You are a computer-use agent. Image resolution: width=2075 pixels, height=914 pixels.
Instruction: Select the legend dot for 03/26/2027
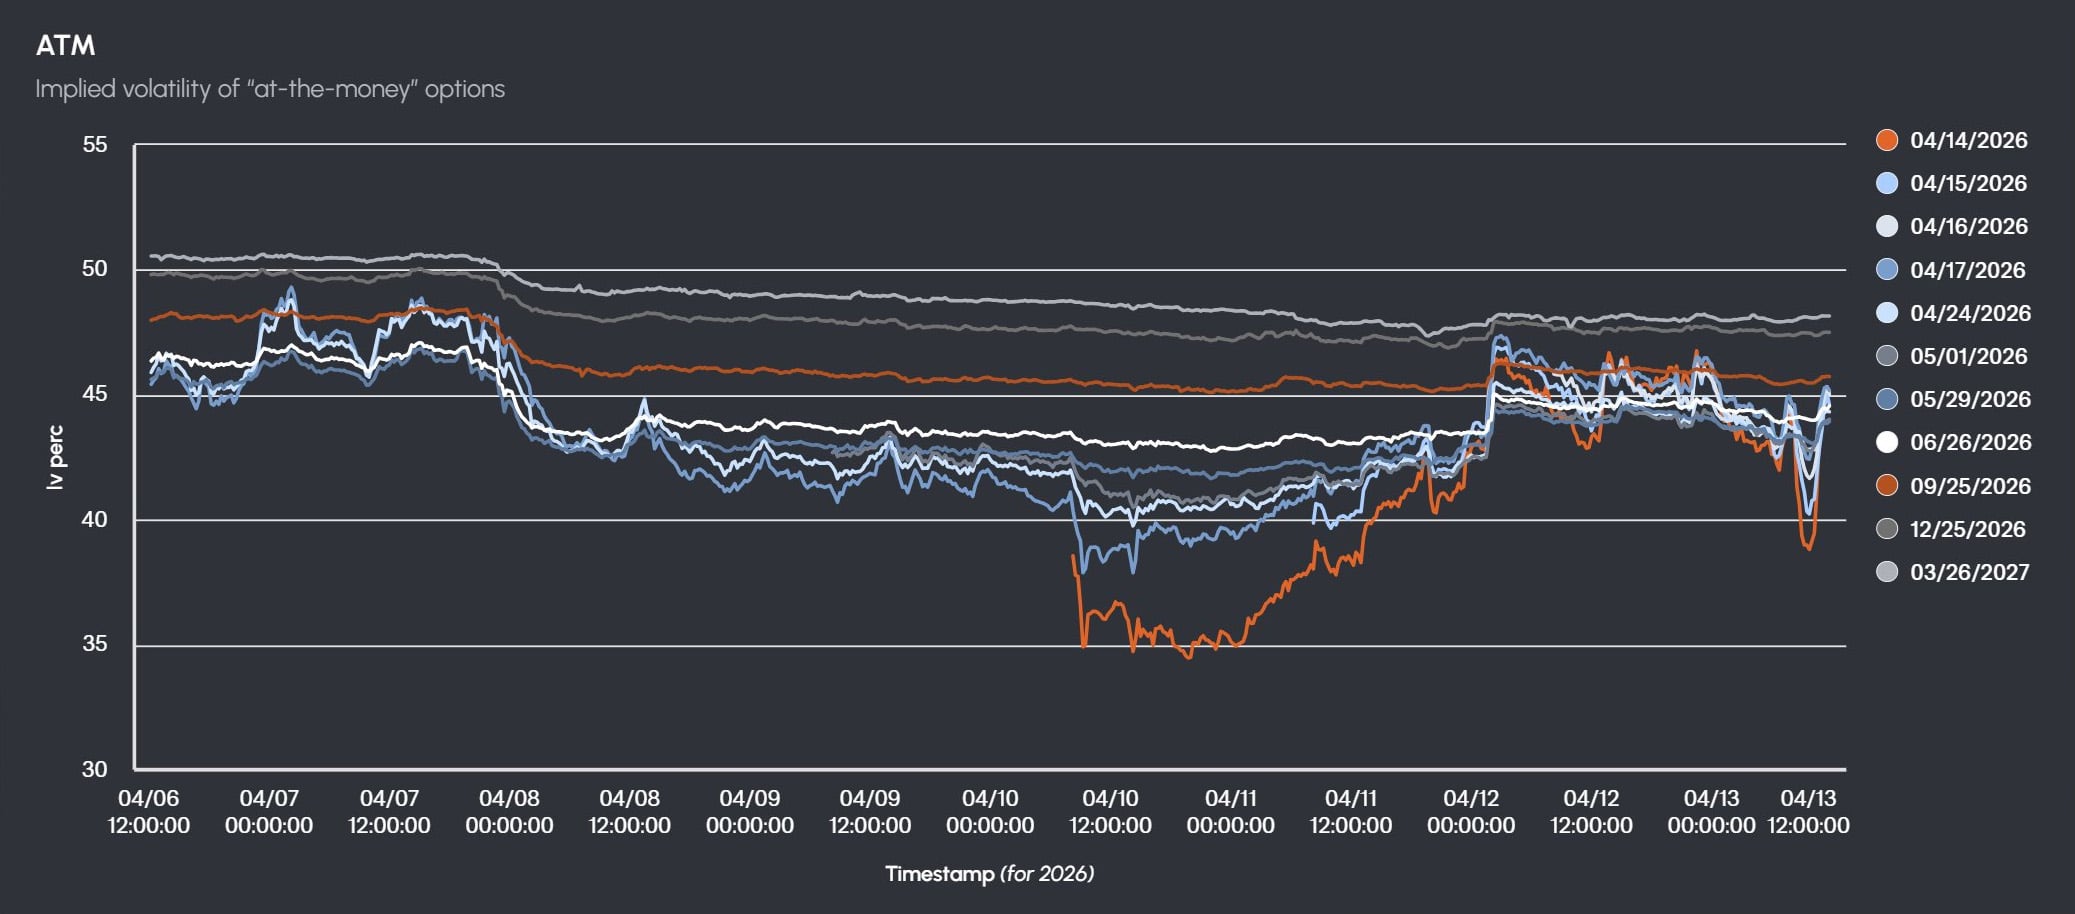coord(1887,572)
